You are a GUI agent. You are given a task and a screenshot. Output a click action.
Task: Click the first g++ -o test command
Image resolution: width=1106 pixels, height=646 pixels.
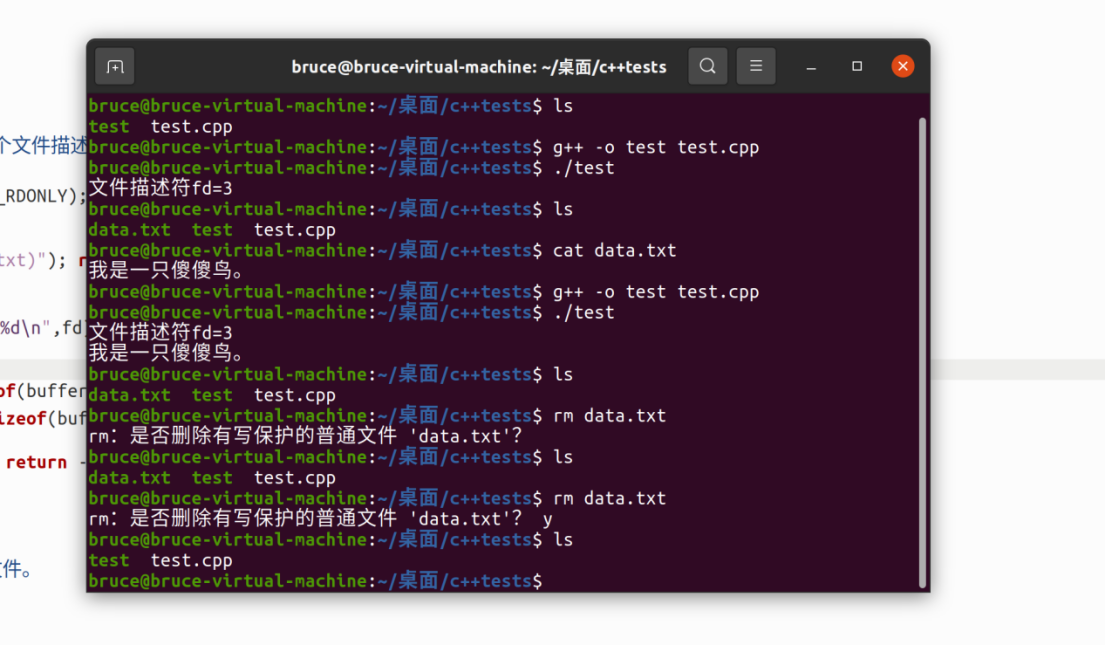[655, 147]
